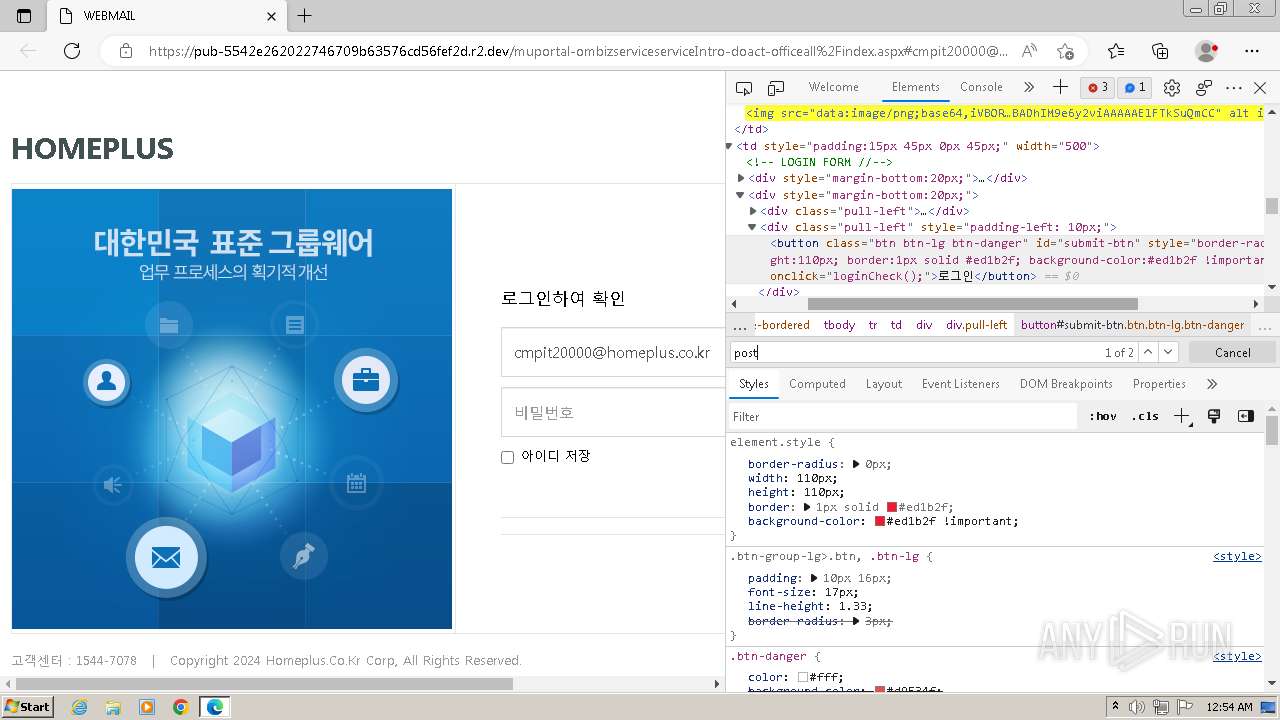Open browser Collections
Image resolution: width=1280 pixels, height=720 pixels.
coord(1160,51)
